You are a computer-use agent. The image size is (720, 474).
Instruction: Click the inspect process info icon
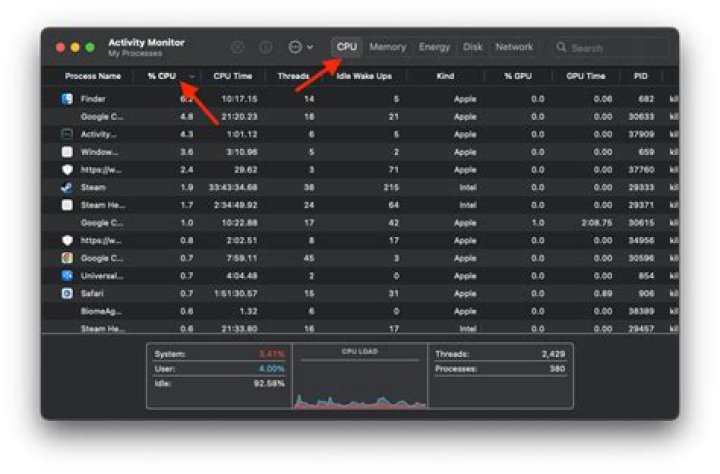266,47
